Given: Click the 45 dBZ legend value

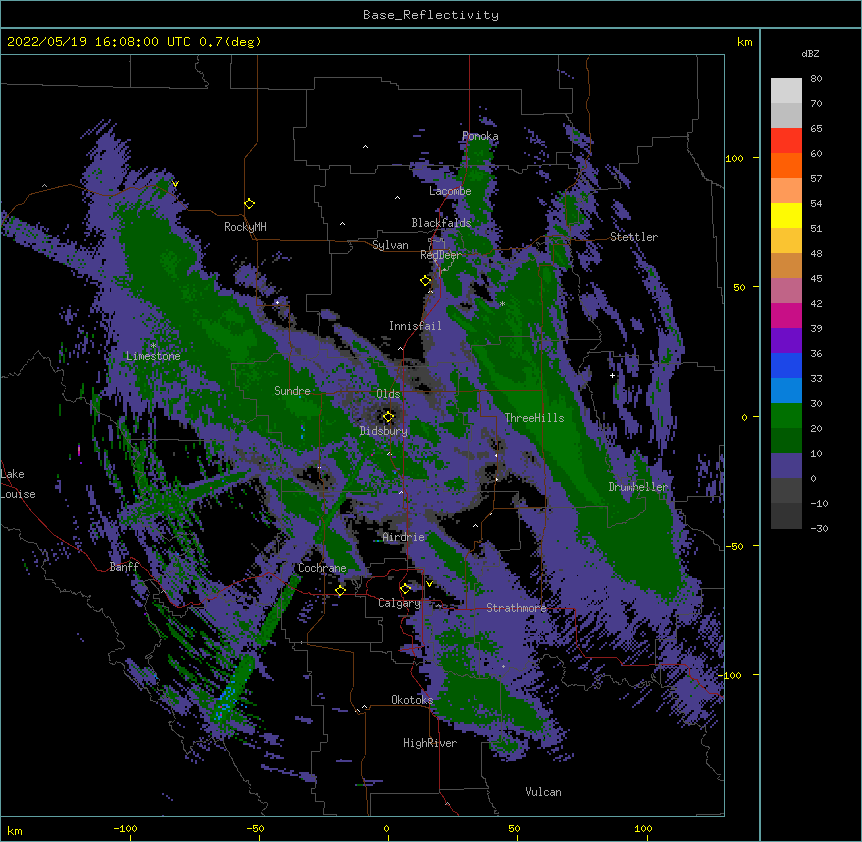Looking at the screenshot, I should click(816, 279).
